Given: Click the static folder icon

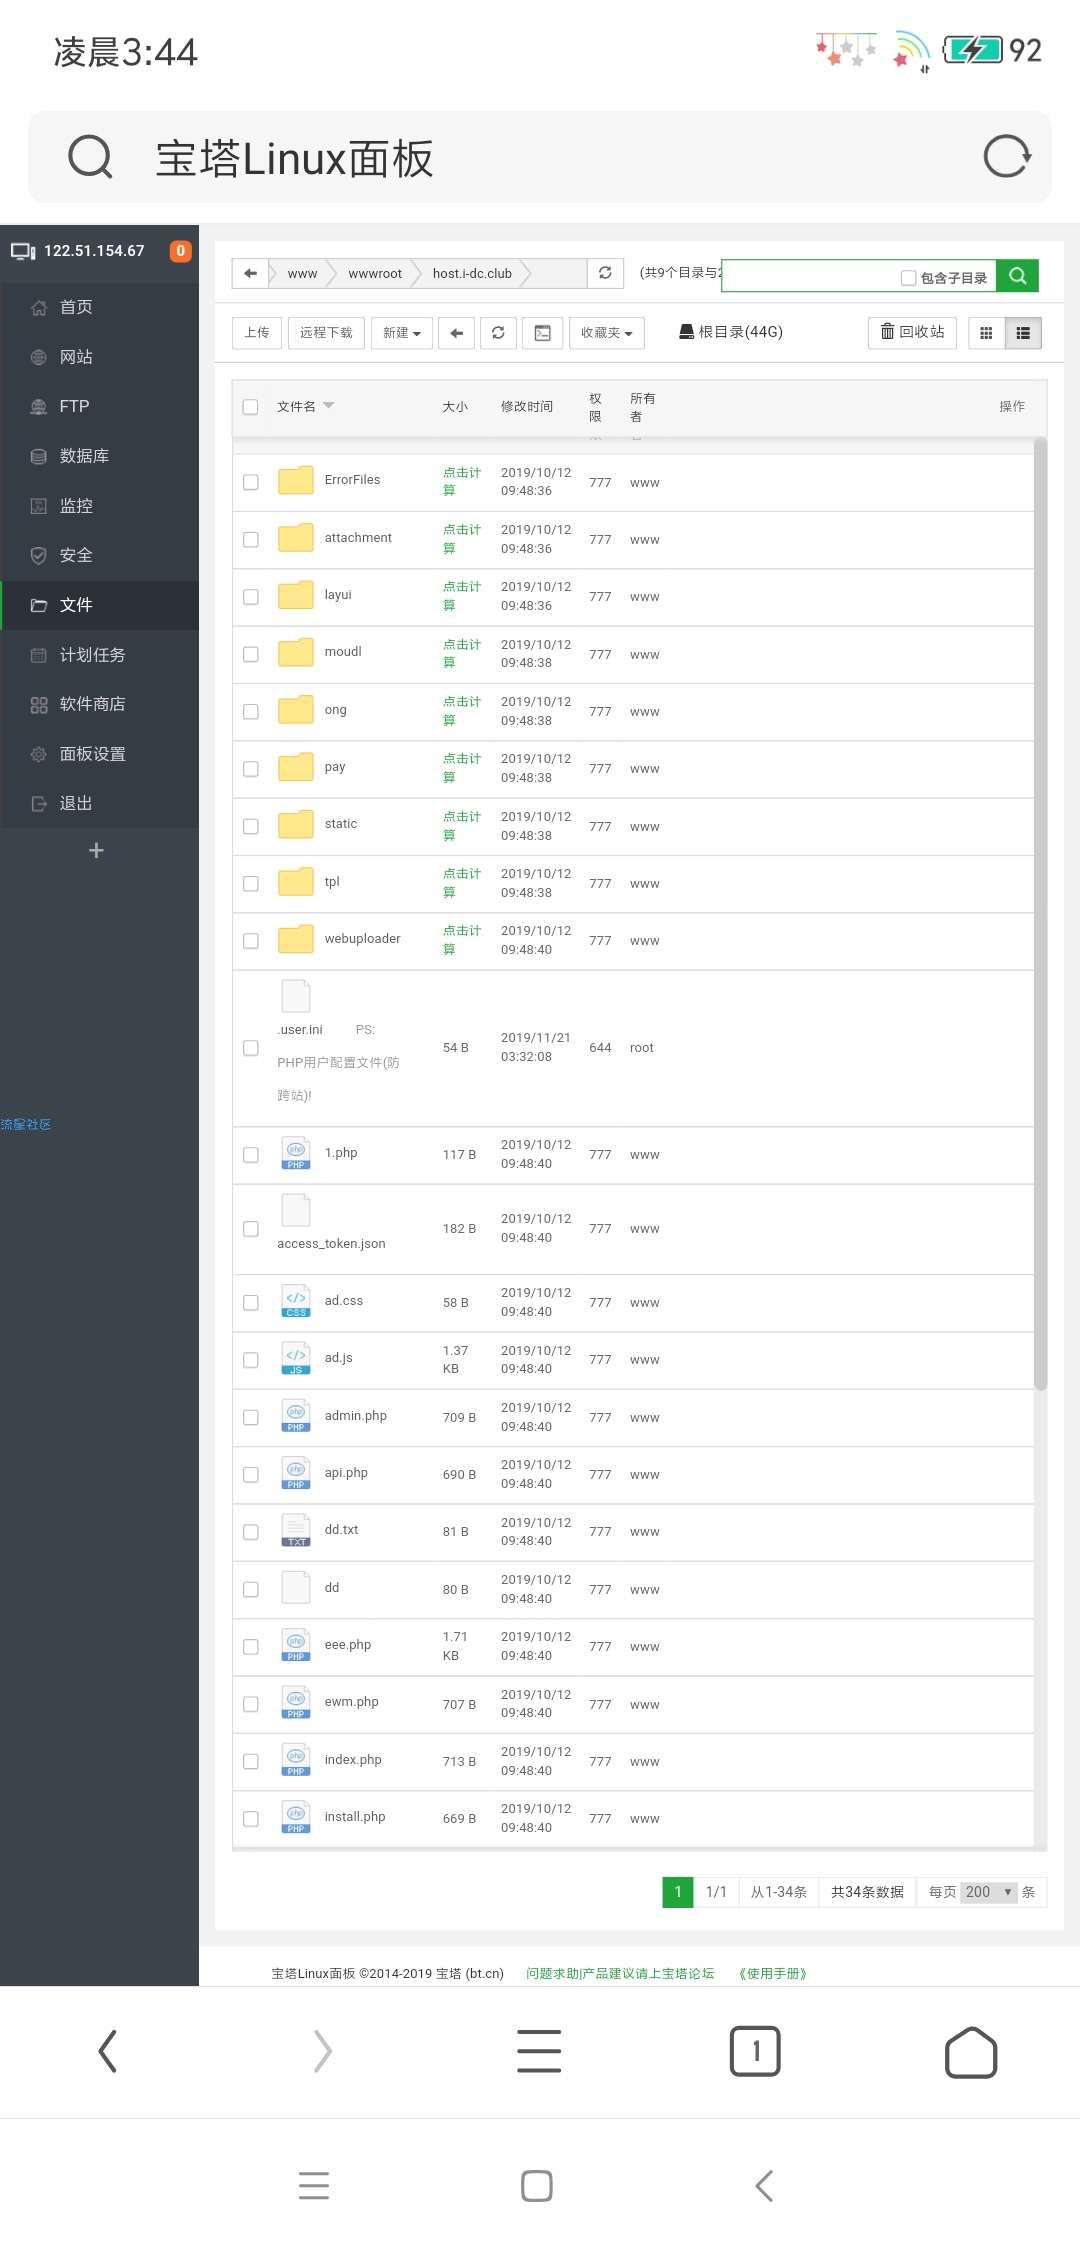Looking at the screenshot, I should (x=295, y=825).
